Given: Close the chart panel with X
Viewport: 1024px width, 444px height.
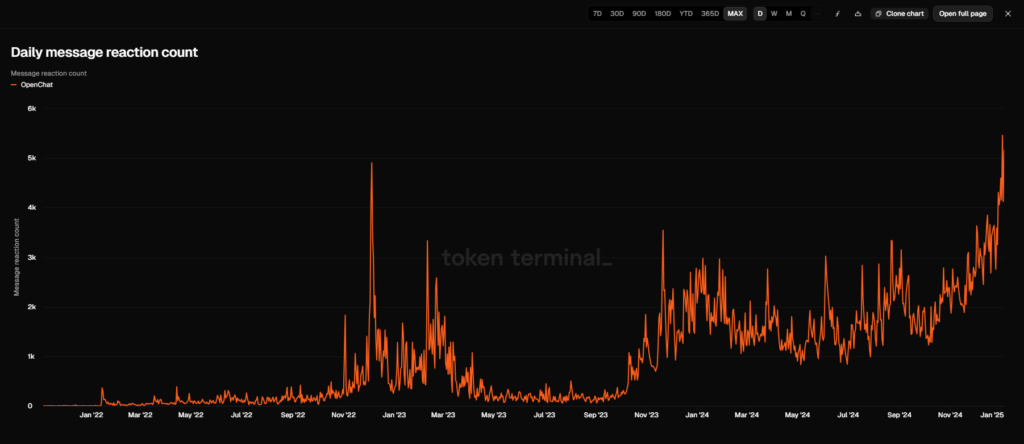Looking at the screenshot, I should pos(1008,14).
